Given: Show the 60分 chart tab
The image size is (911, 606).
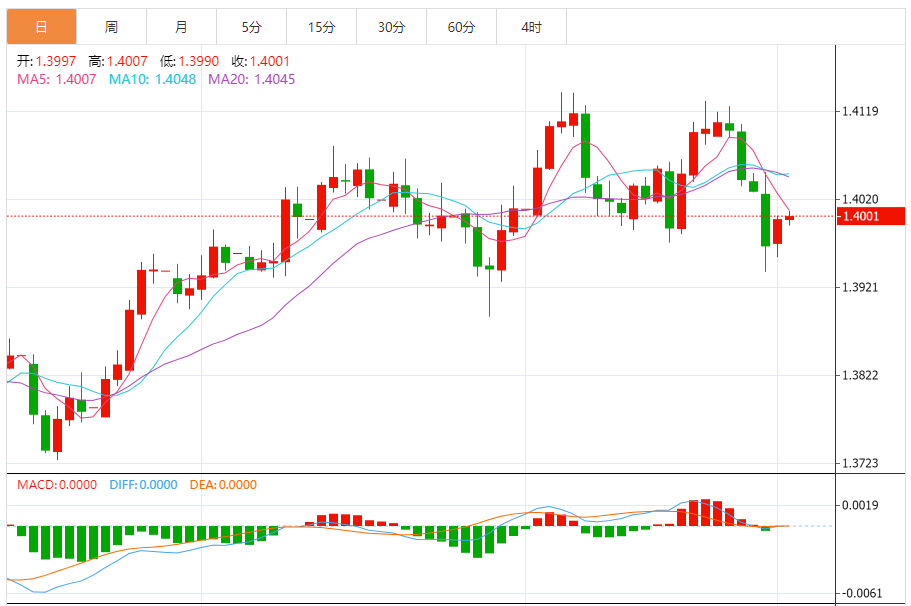Looking at the screenshot, I should [461, 27].
